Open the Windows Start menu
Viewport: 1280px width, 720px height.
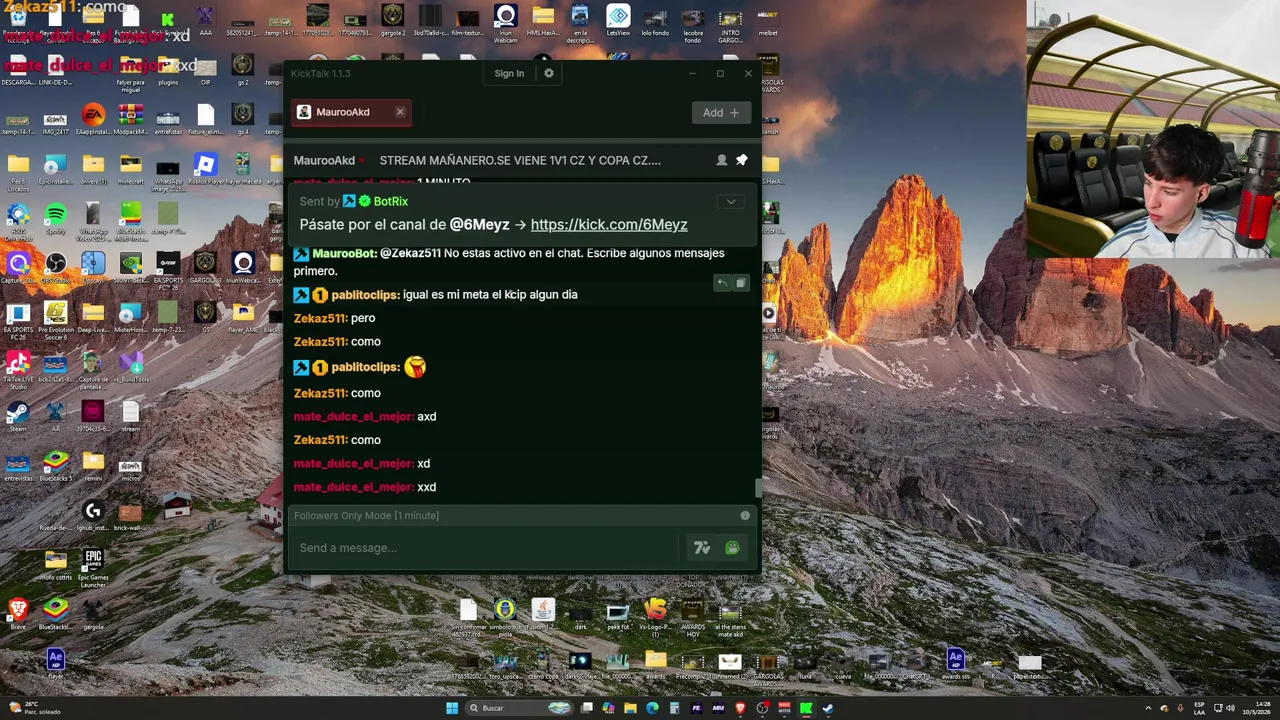452,708
